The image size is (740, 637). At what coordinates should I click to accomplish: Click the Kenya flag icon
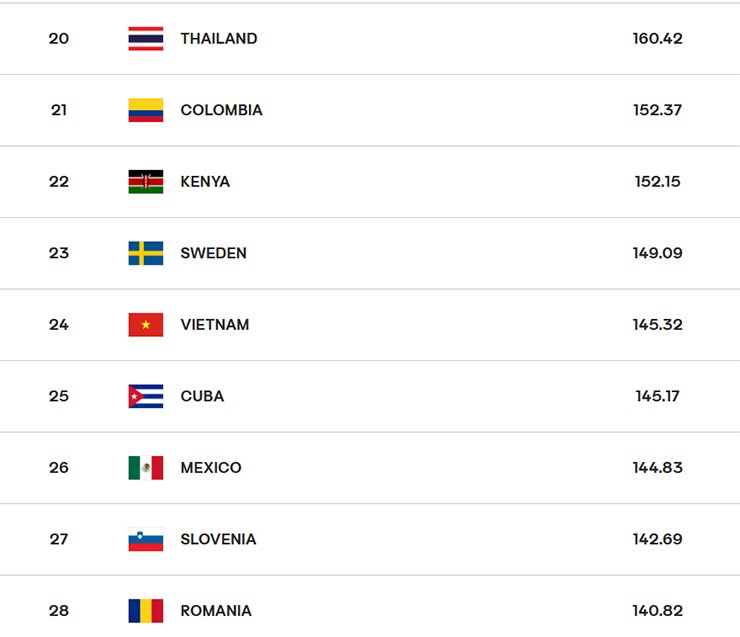point(146,182)
